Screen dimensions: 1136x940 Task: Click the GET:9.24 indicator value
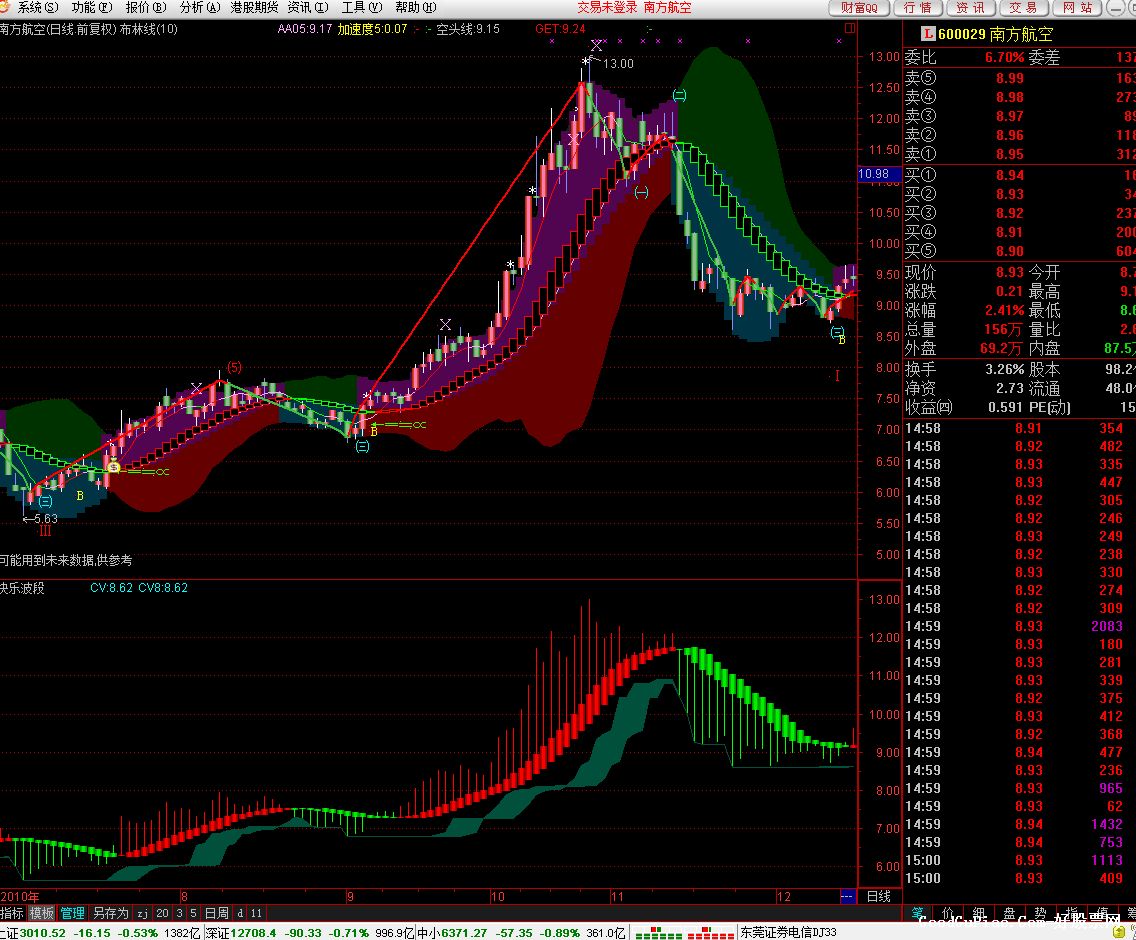click(x=560, y=29)
